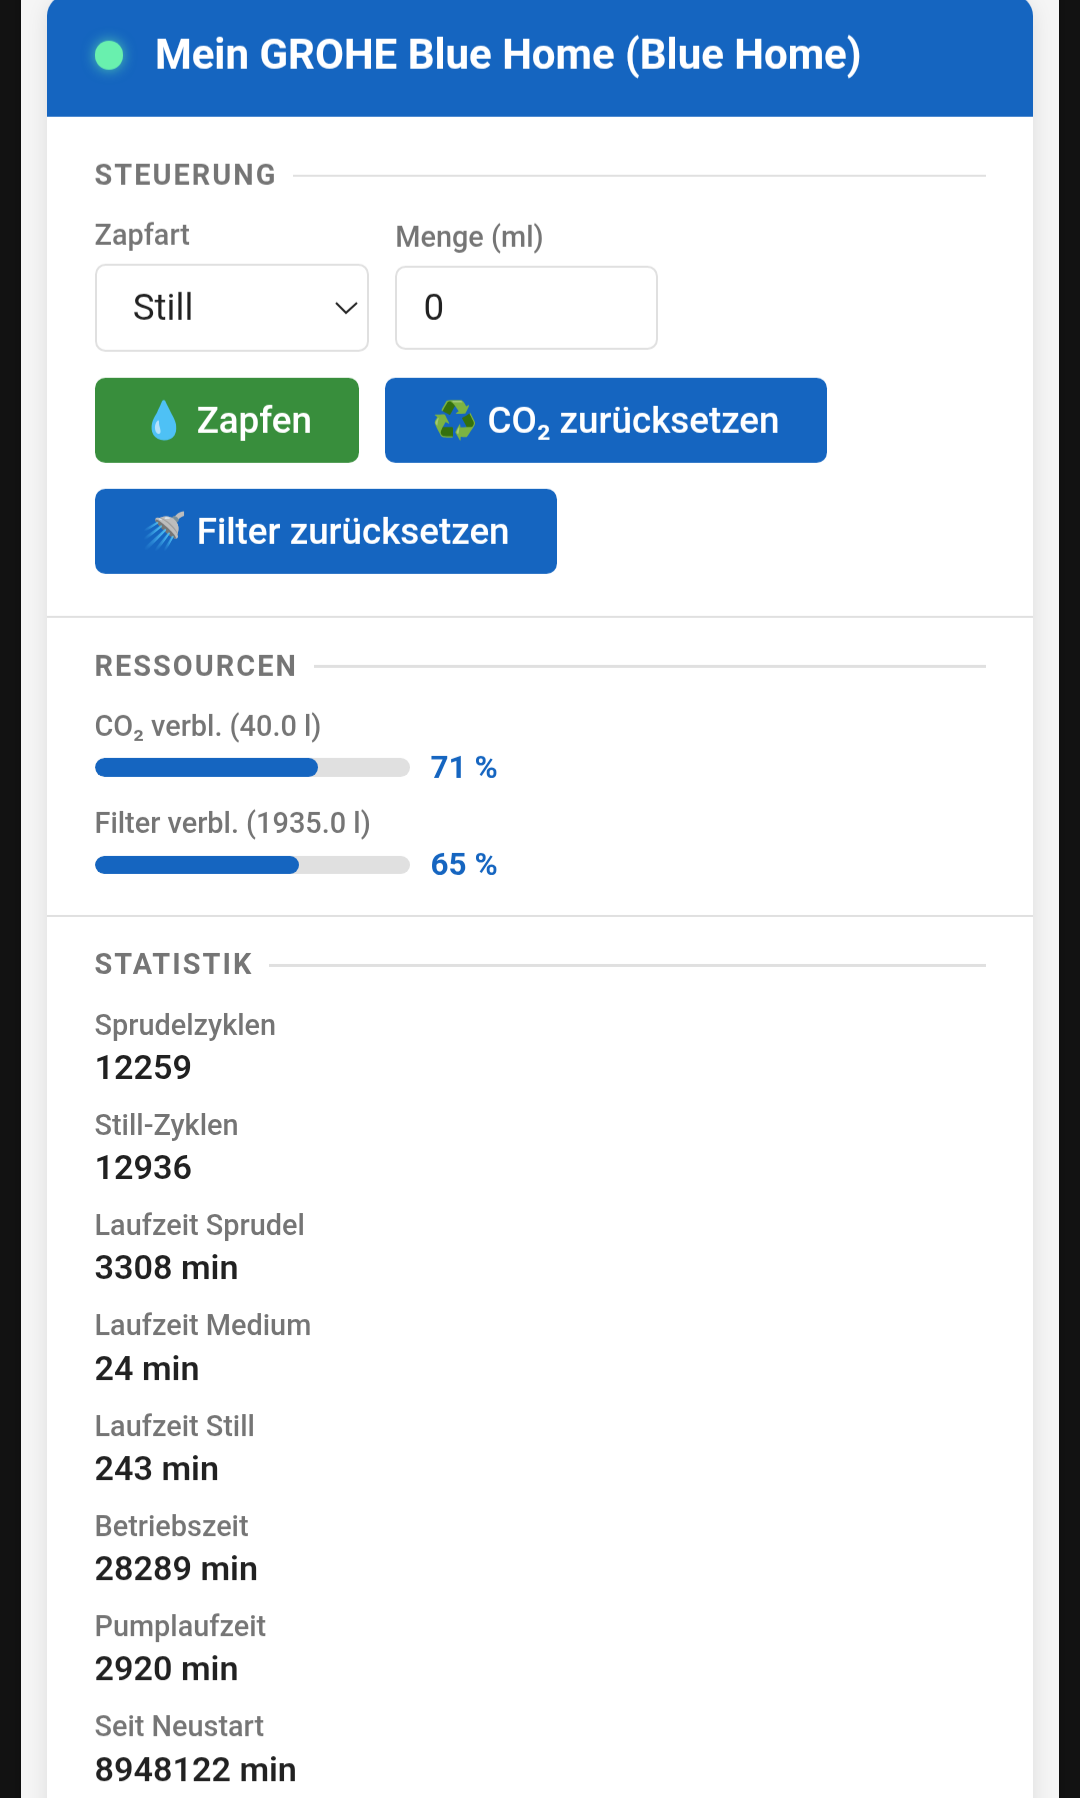This screenshot has height=1798, width=1080.
Task: Click the recycle icon for CO₂ reset
Action: pos(454,421)
